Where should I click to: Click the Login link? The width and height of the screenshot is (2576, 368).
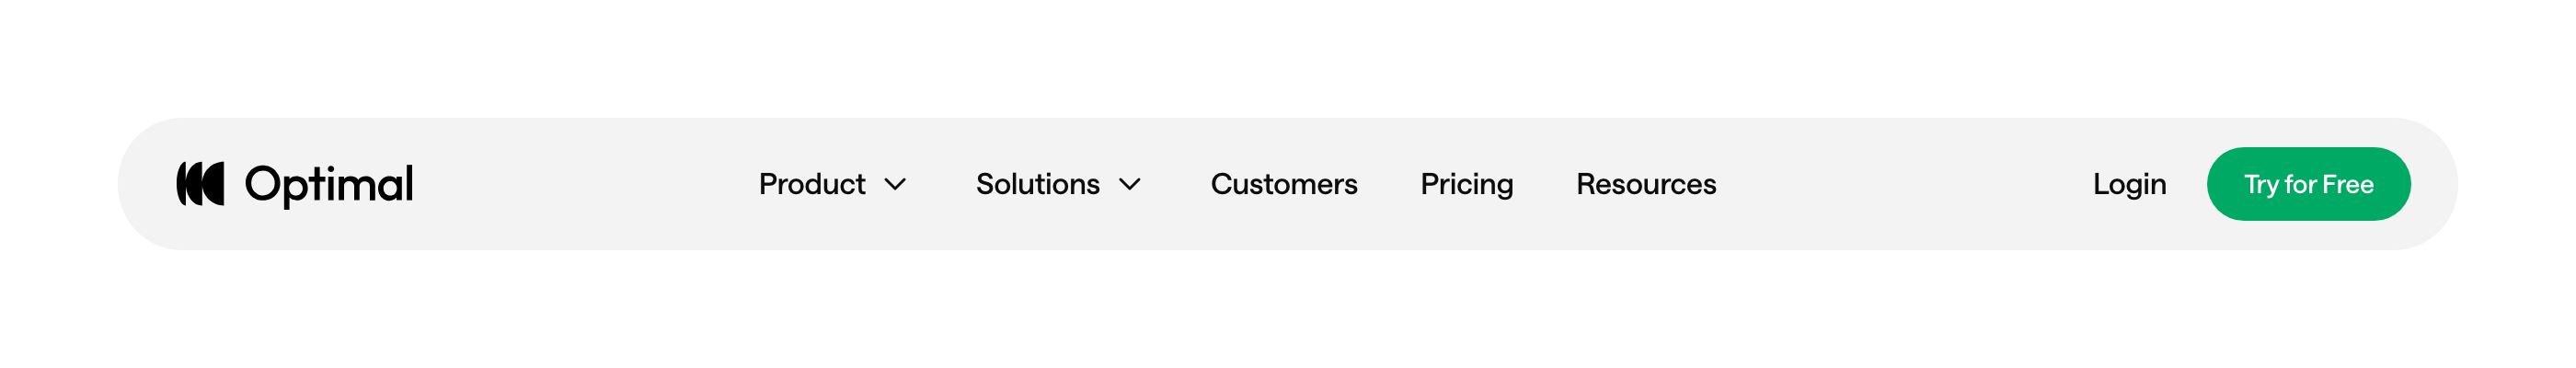point(2129,184)
